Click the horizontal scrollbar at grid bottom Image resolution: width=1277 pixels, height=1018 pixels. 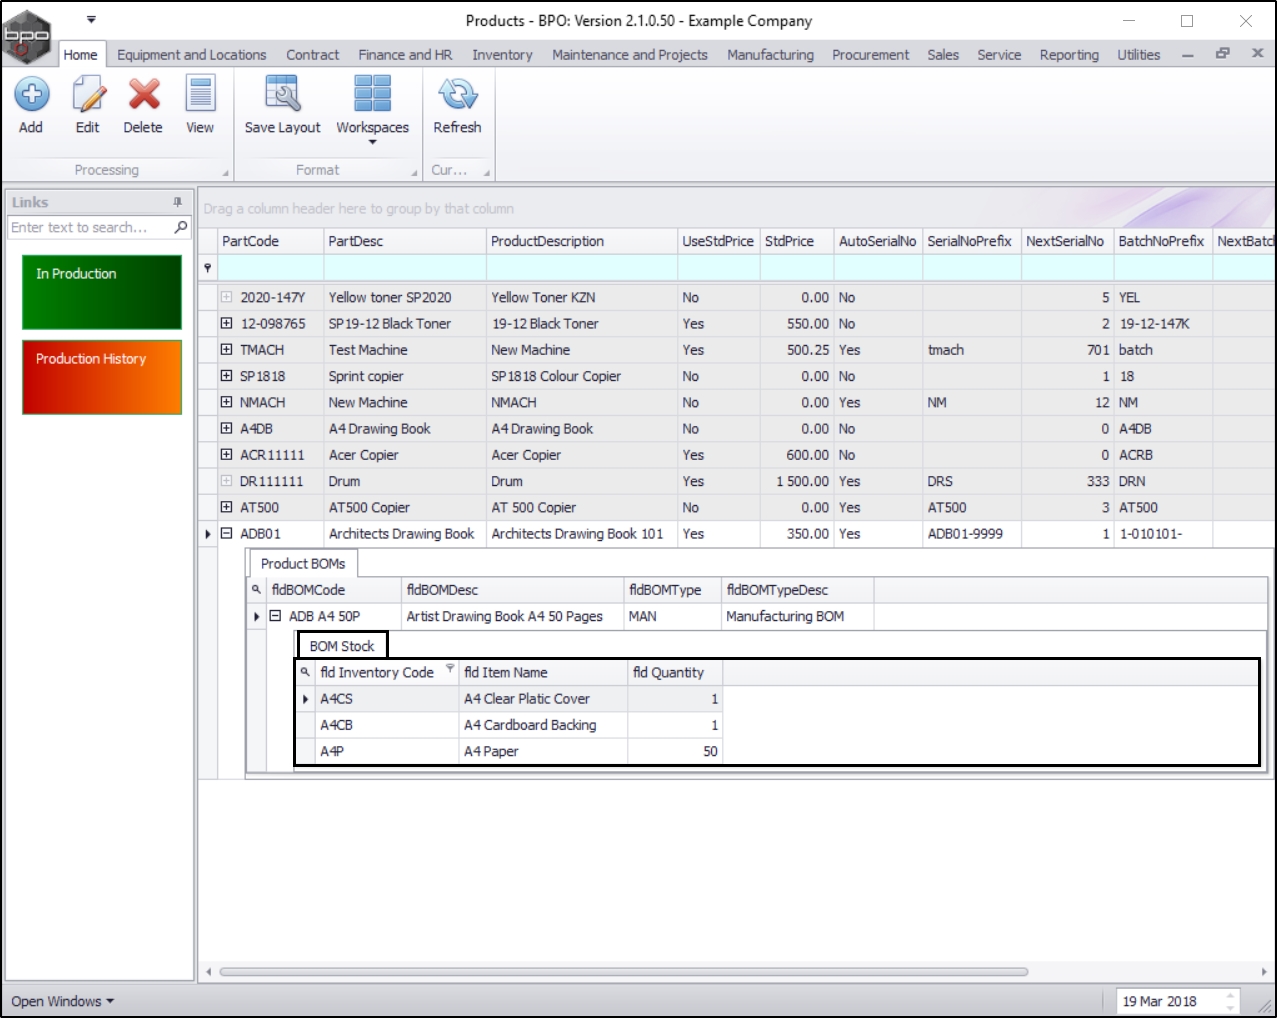(x=623, y=971)
